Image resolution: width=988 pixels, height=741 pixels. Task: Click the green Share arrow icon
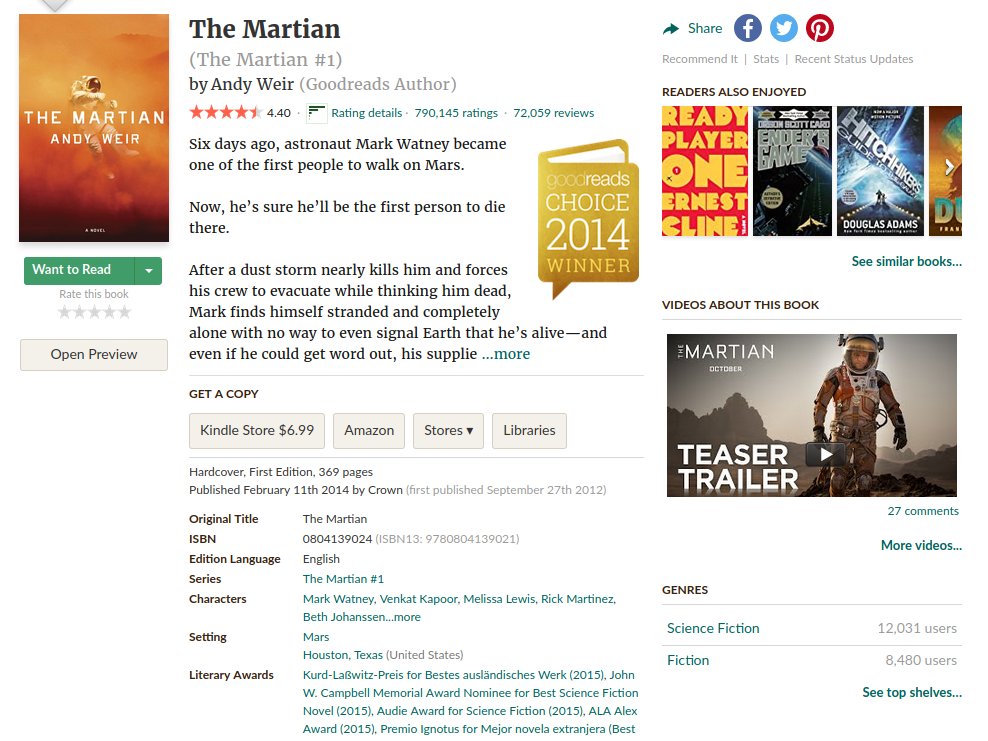pyautogui.click(x=671, y=28)
